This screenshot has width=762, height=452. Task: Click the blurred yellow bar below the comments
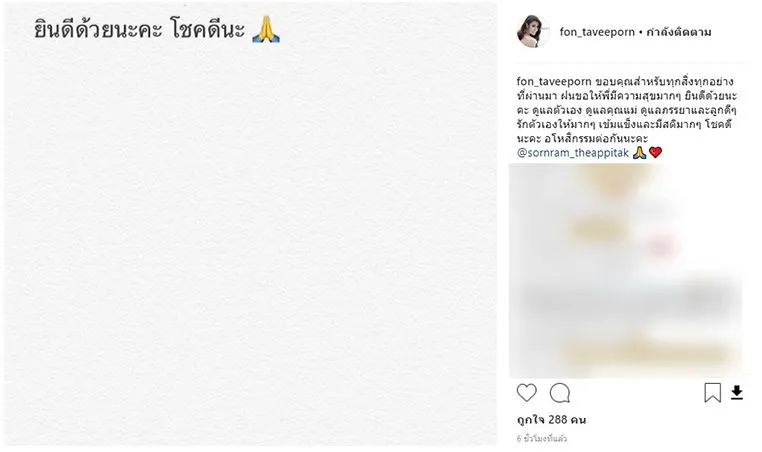tap(646, 354)
